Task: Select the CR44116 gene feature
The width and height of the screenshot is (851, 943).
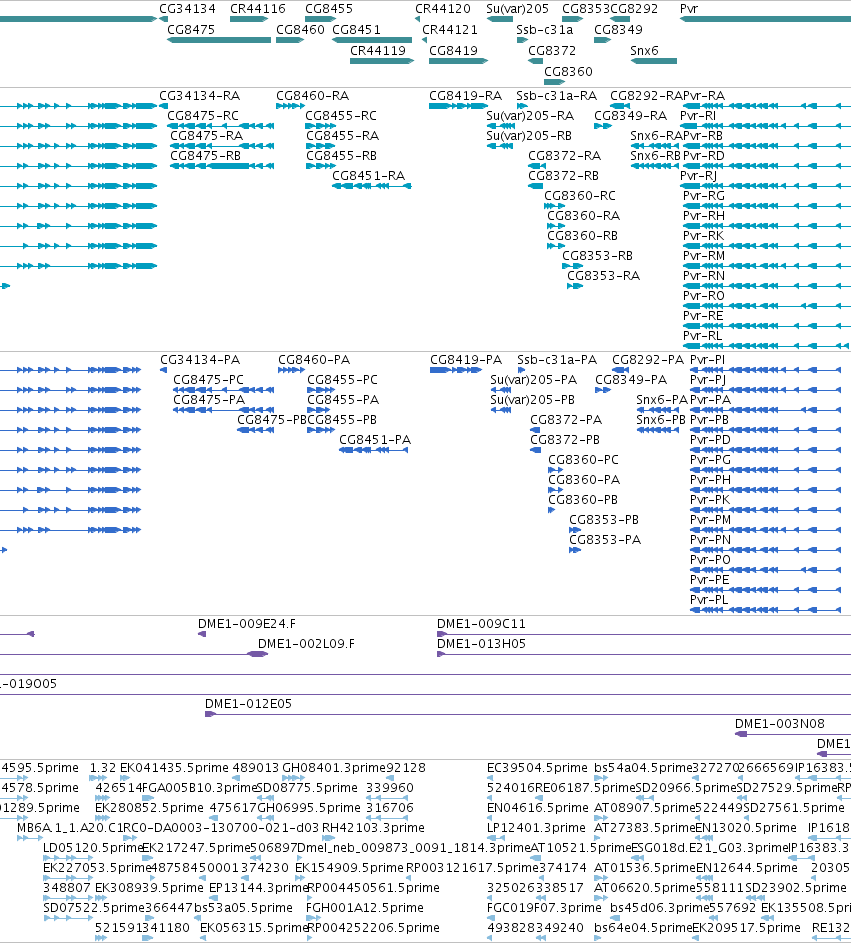Action: tap(249, 19)
